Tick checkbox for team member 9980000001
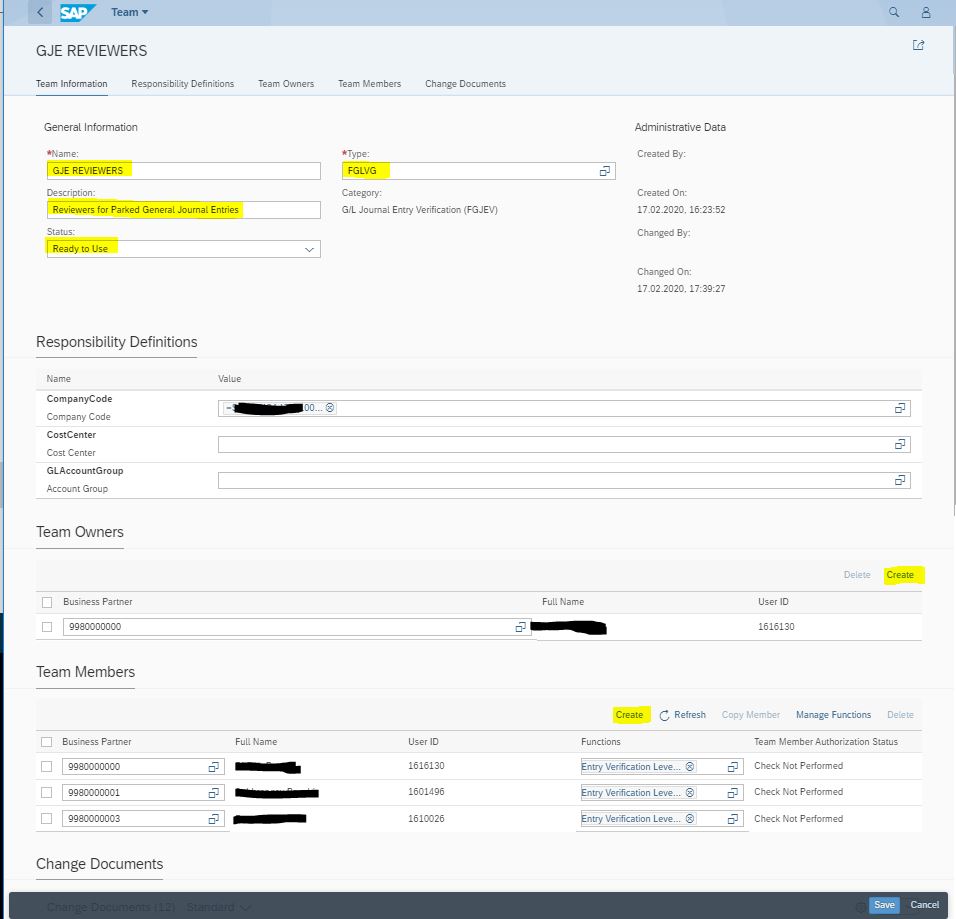The height and width of the screenshot is (919, 956). pos(47,792)
